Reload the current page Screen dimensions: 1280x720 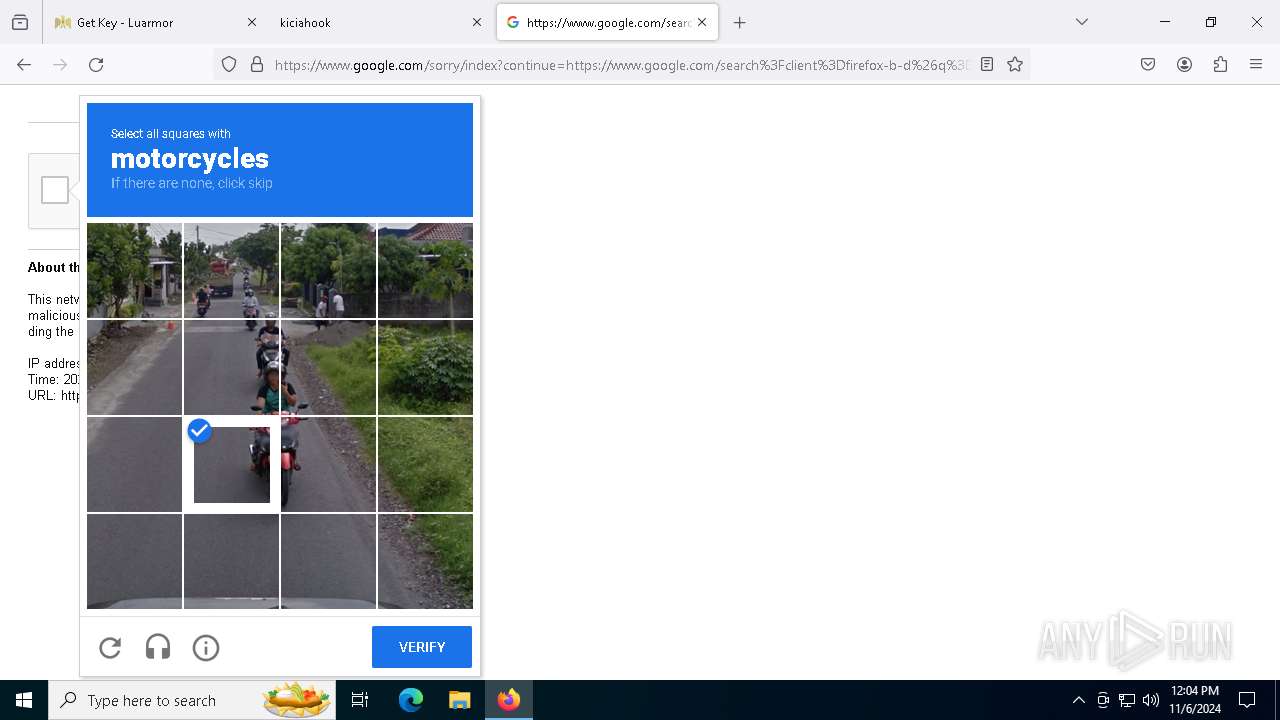tap(96, 64)
